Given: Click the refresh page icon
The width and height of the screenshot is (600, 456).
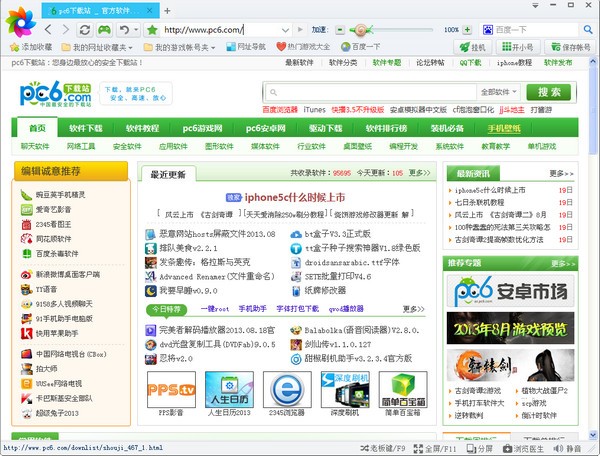Looking at the screenshot, I should 85,30.
